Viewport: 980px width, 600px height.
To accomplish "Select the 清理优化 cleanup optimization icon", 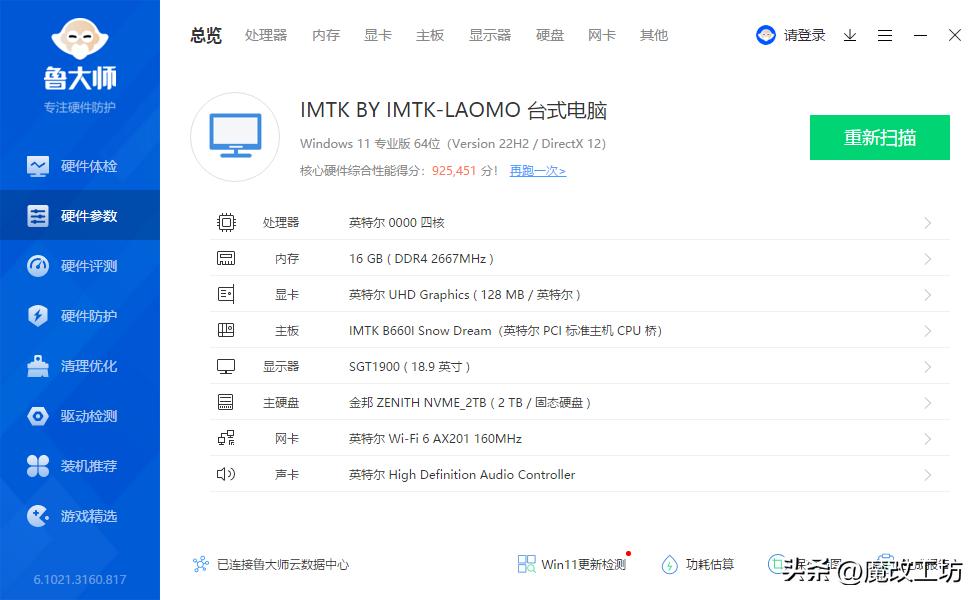I will pos(80,366).
